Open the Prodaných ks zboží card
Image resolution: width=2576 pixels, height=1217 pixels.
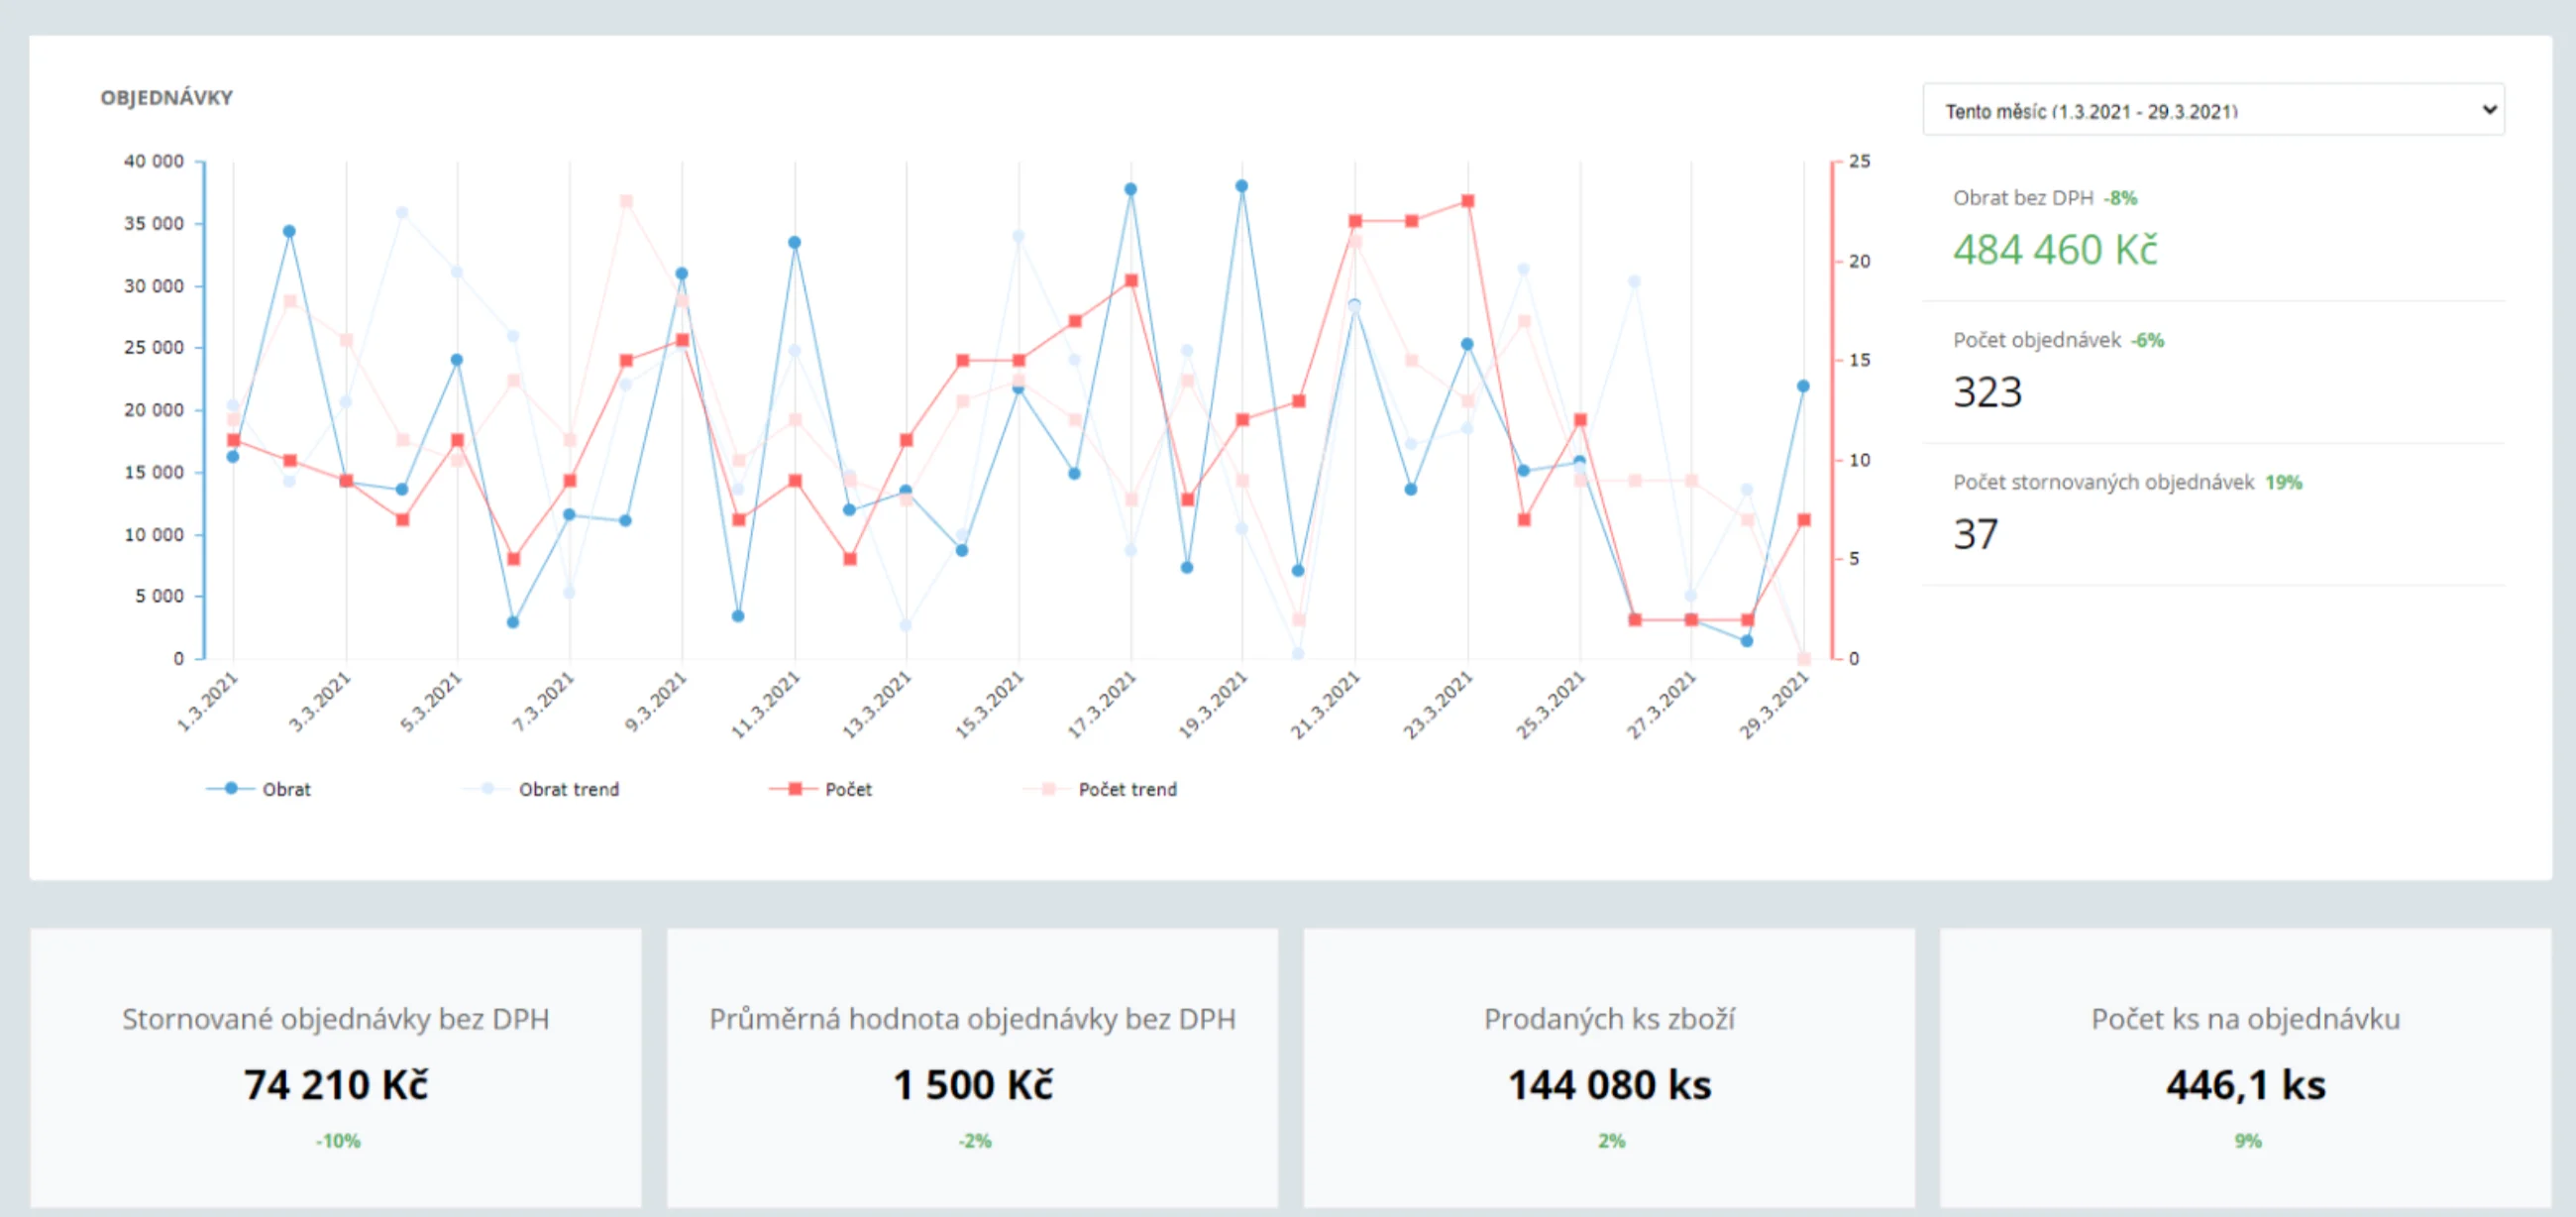(1609, 1067)
